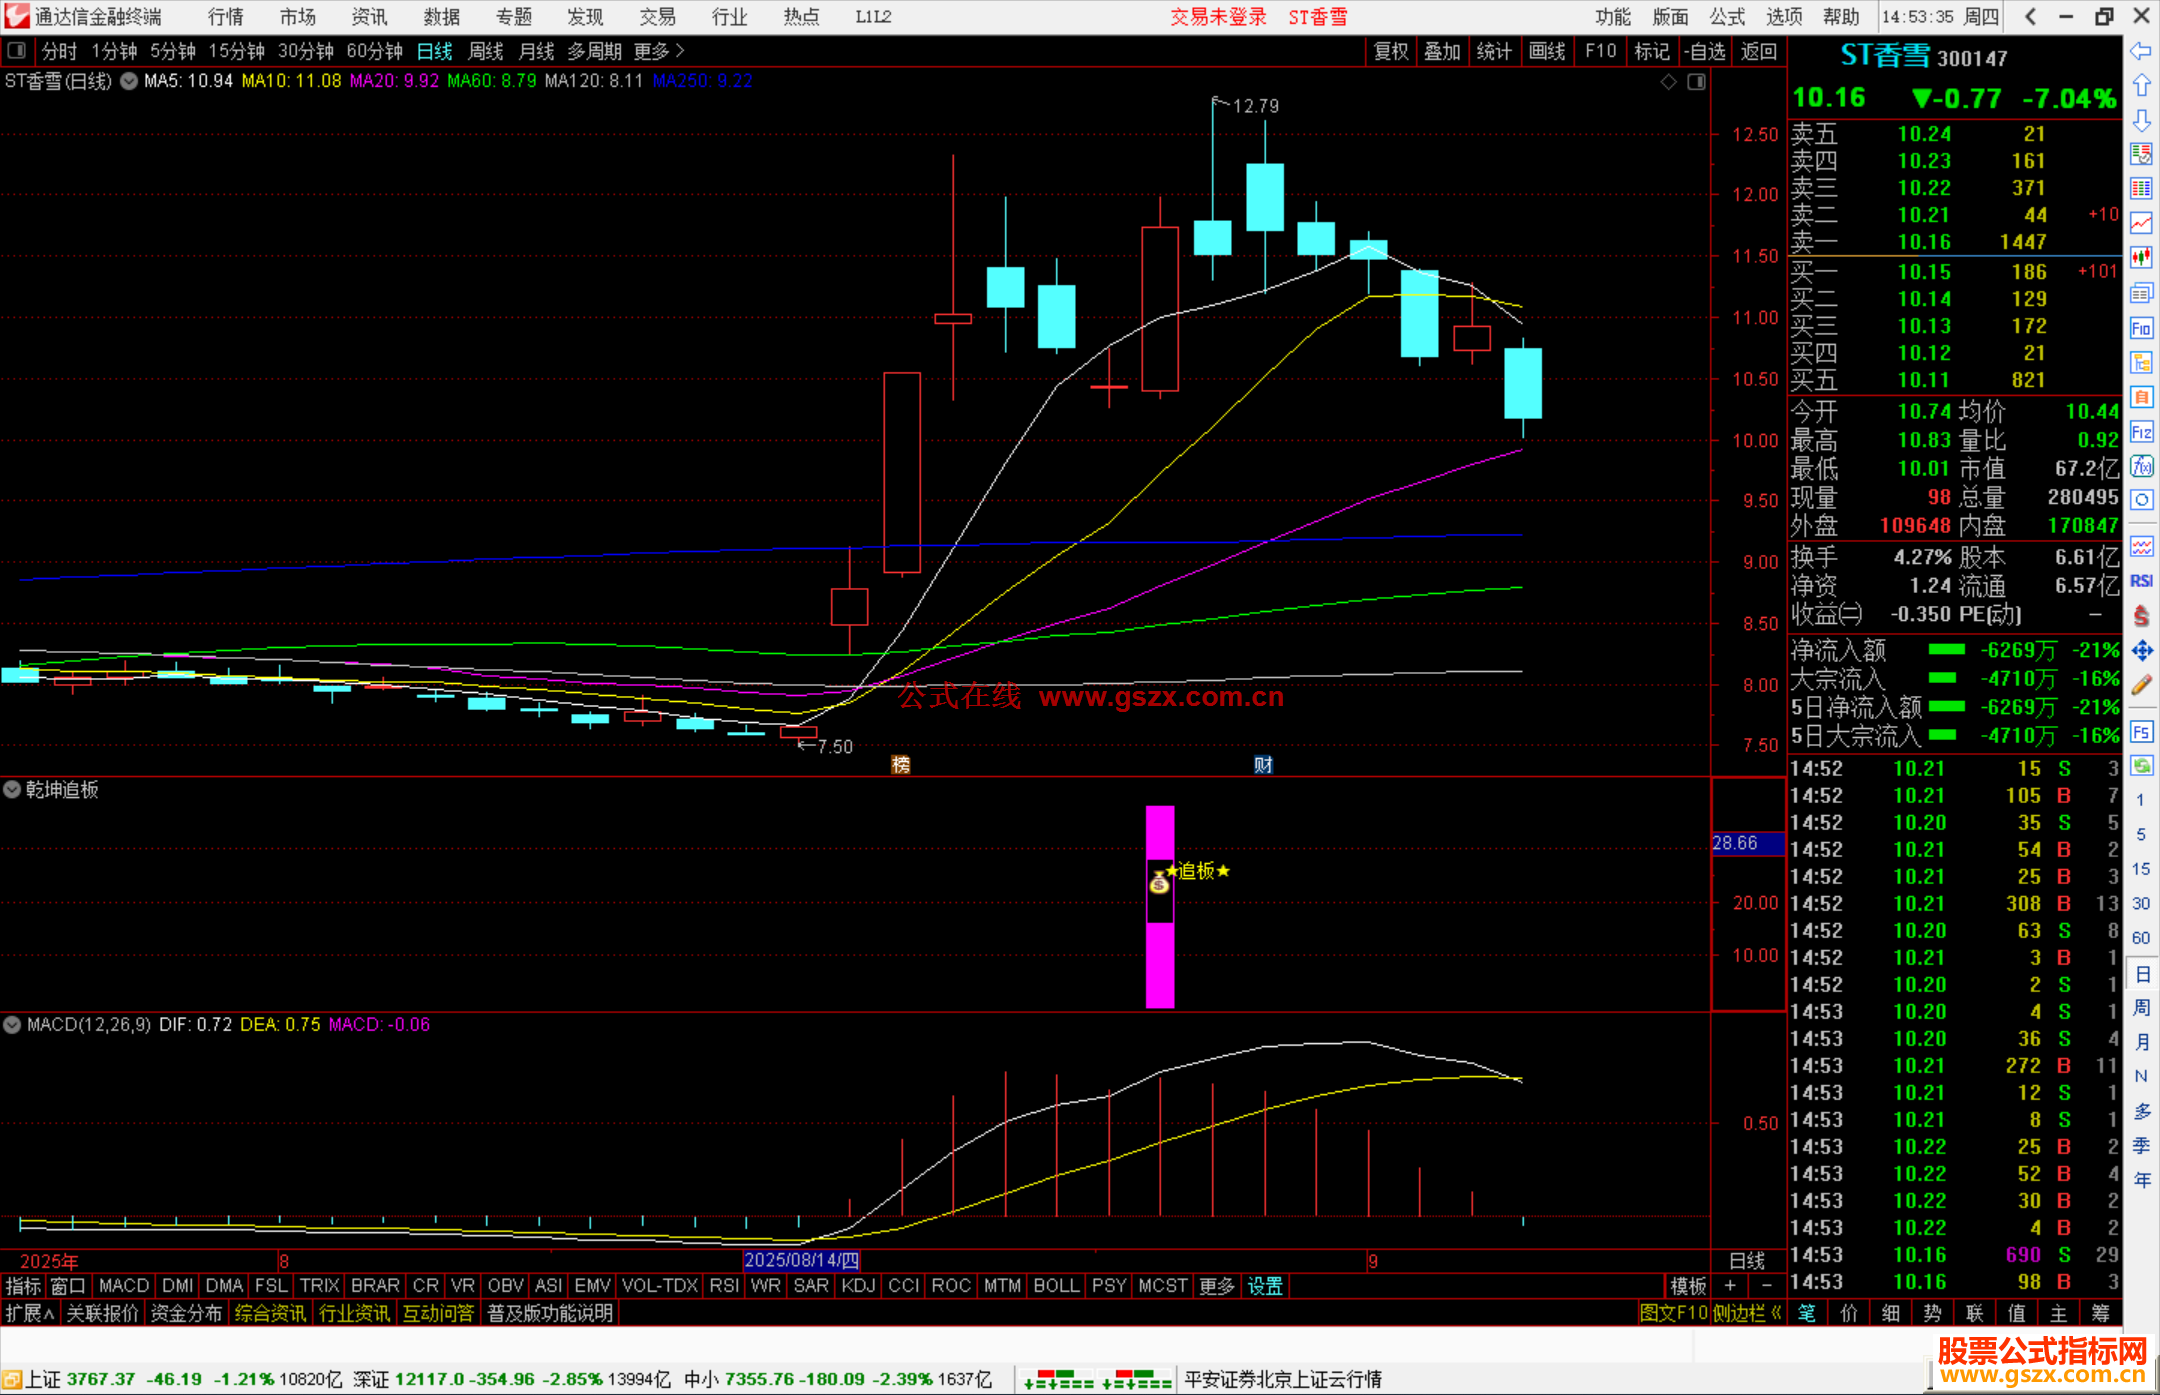
Task: Expand the 扩展 panel arrow
Action: click(x=30, y=1313)
